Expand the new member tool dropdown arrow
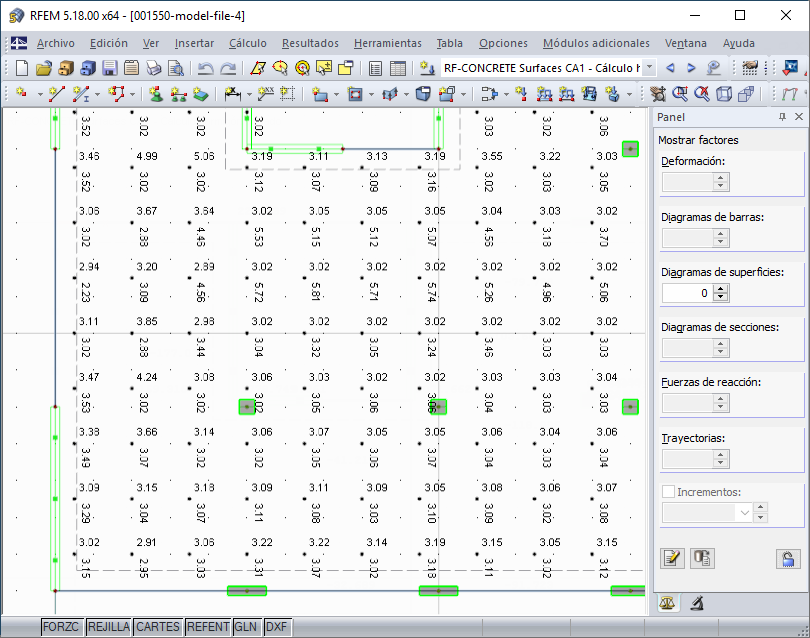This screenshot has width=810, height=638. coord(97,94)
